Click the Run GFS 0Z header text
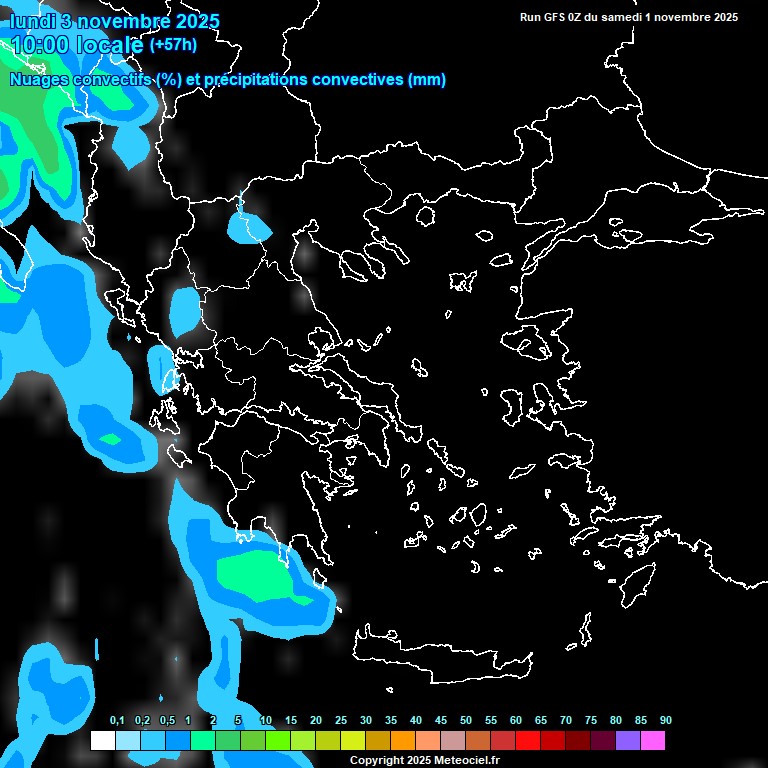768x768 pixels. (629, 17)
